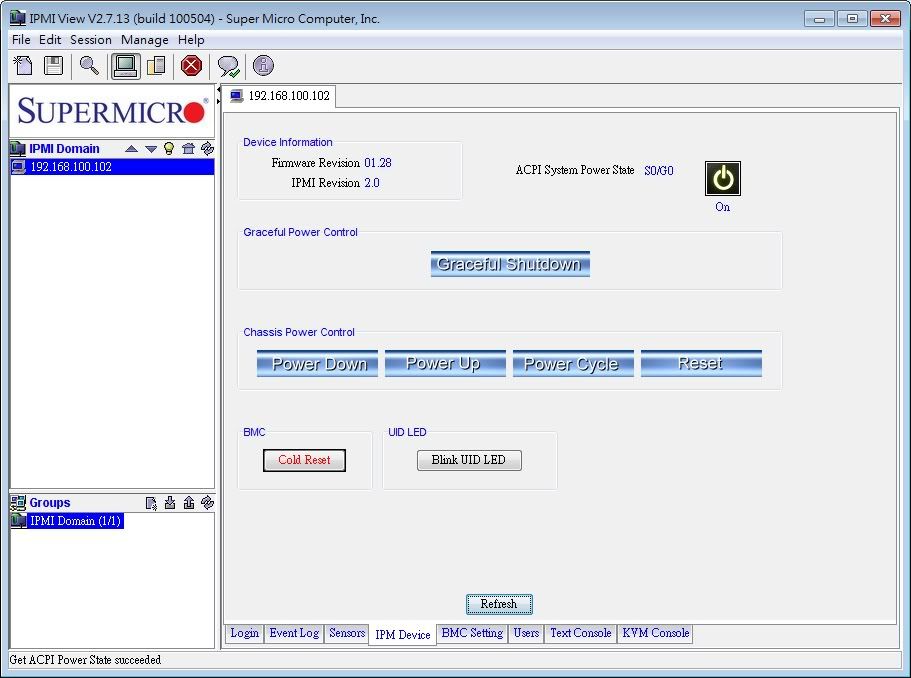Open the Text Console tab
The image size is (911, 678).
[581, 633]
